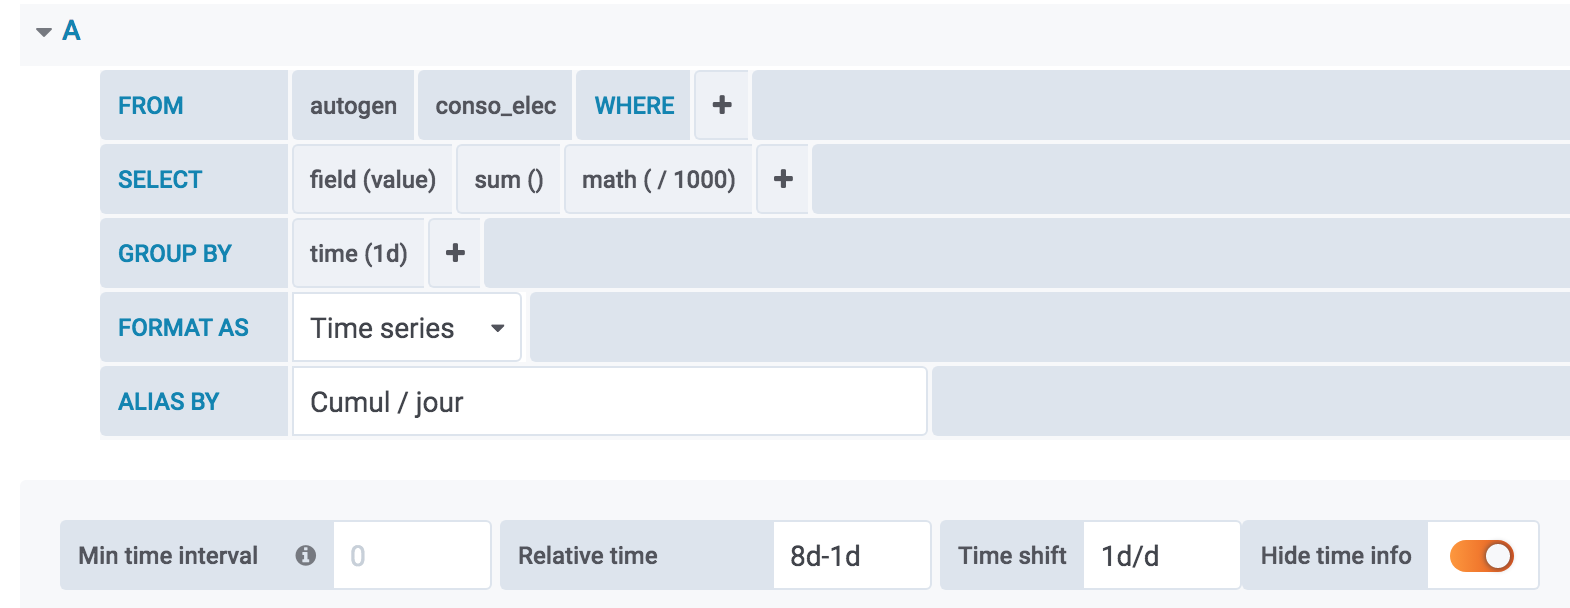
Task: Click the field (value) selector
Action: pos(372,179)
